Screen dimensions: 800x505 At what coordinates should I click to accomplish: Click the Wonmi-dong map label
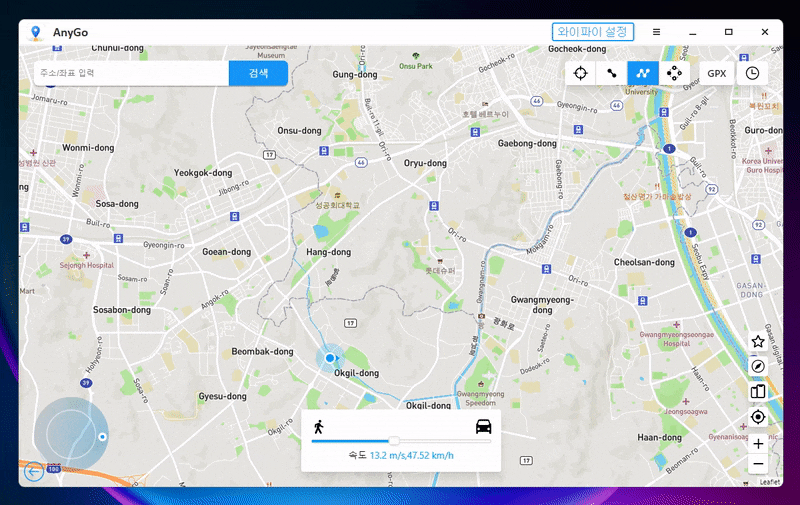click(88, 148)
